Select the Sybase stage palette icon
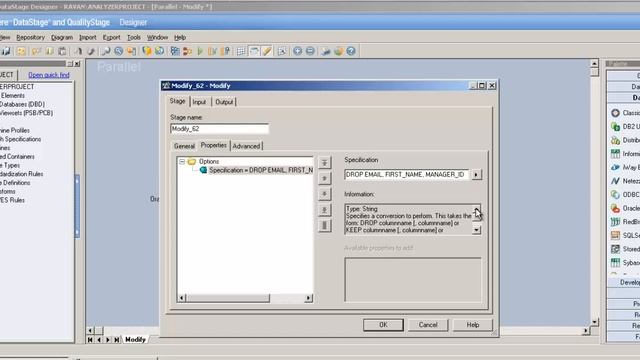This screenshot has width=640, height=360. point(616,262)
